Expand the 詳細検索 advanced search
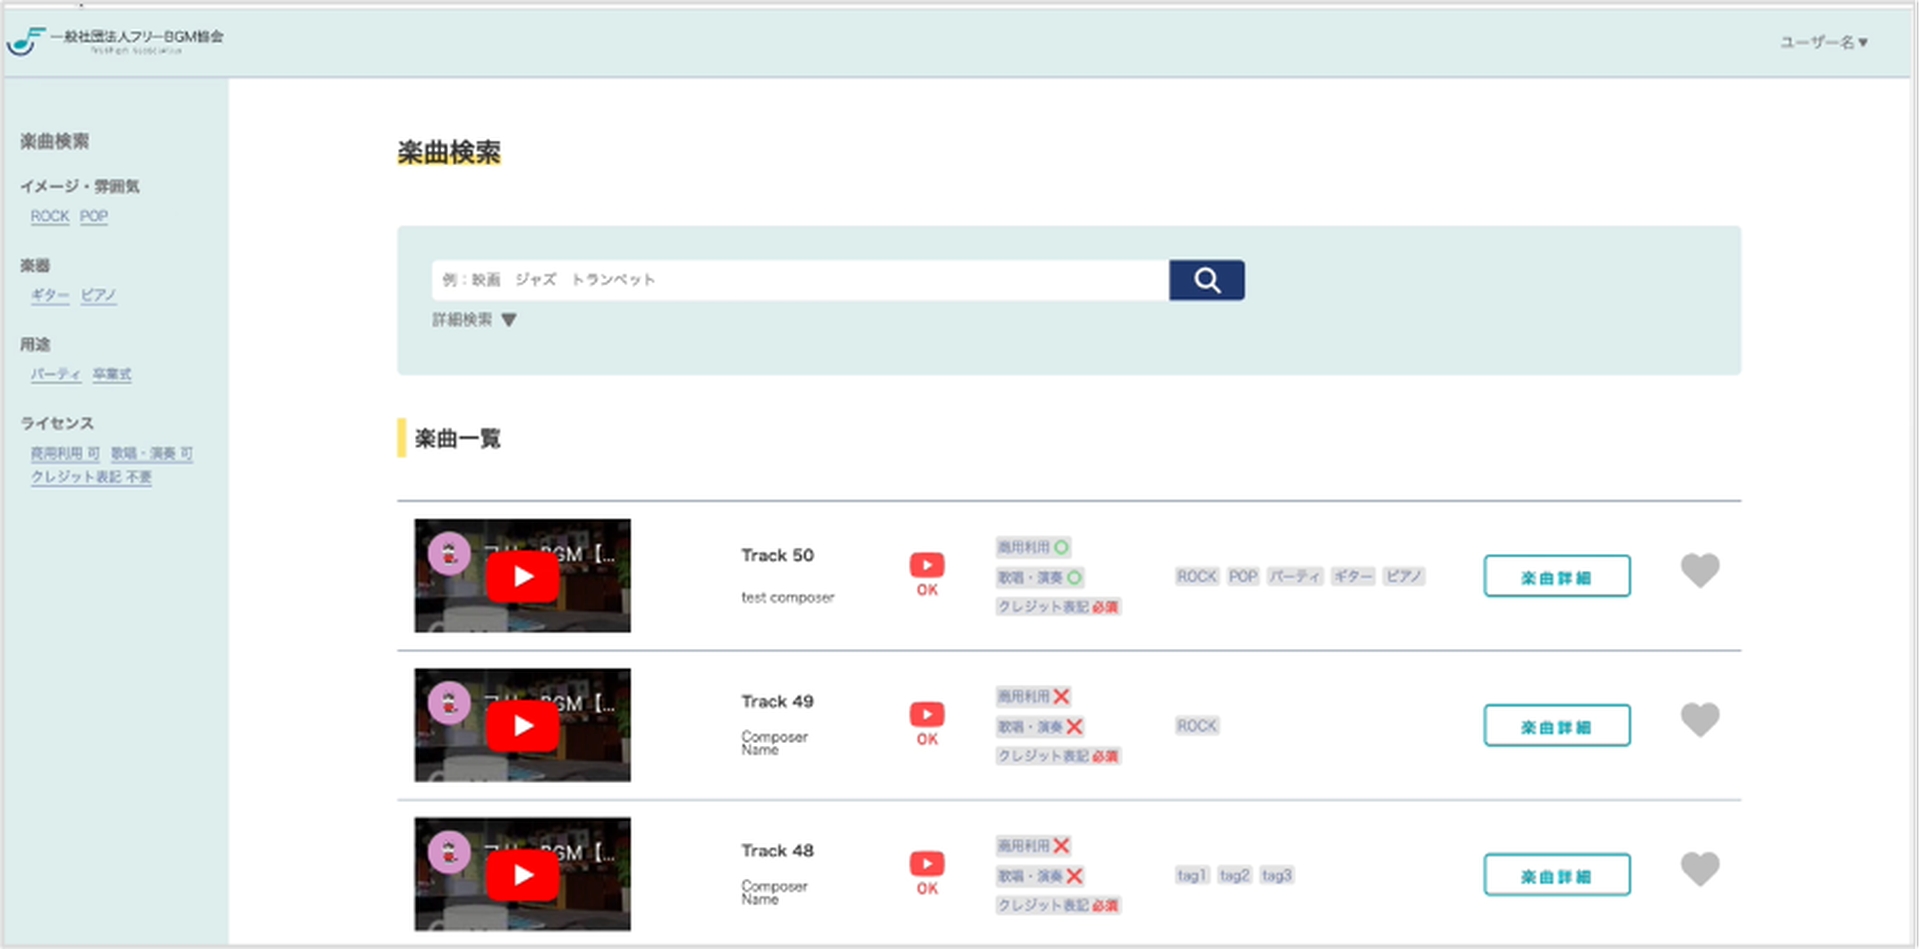 click(474, 320)
